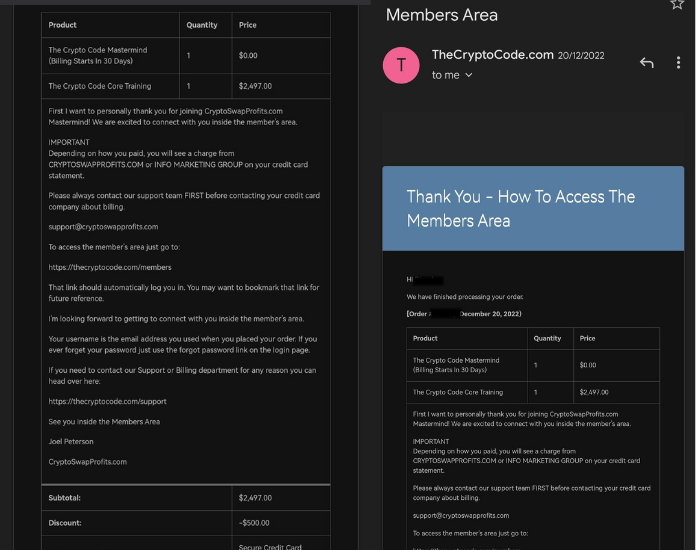This screenshot has width=700, height=550.
Task: Click 'Price' header in right email table
Action: tap(587, 338)
